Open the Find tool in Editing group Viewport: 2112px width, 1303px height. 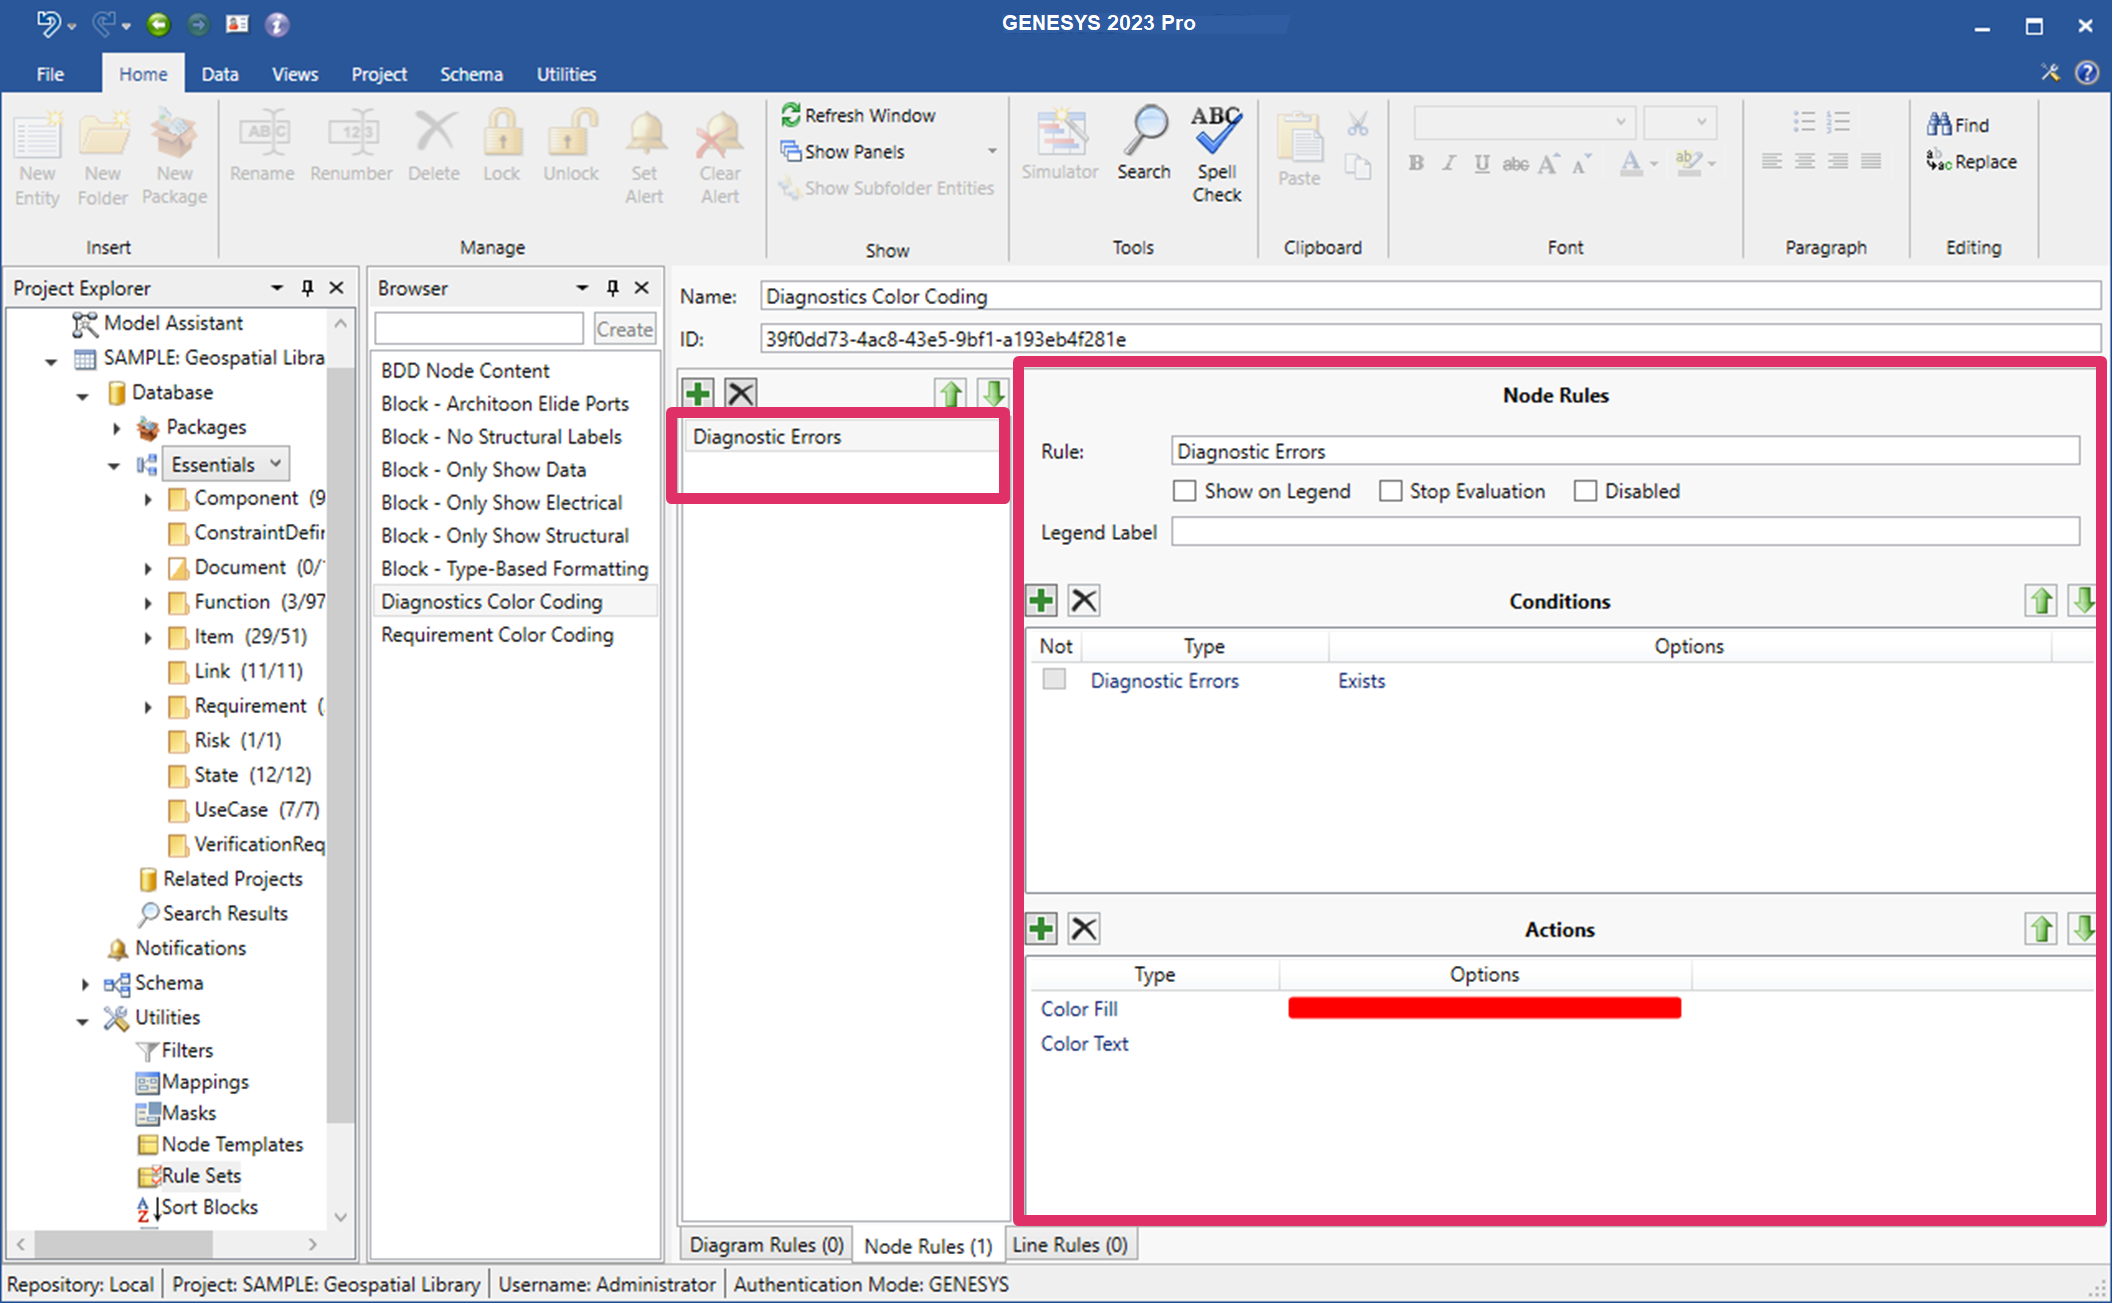pyautogui.click(x=1958, y=125)
